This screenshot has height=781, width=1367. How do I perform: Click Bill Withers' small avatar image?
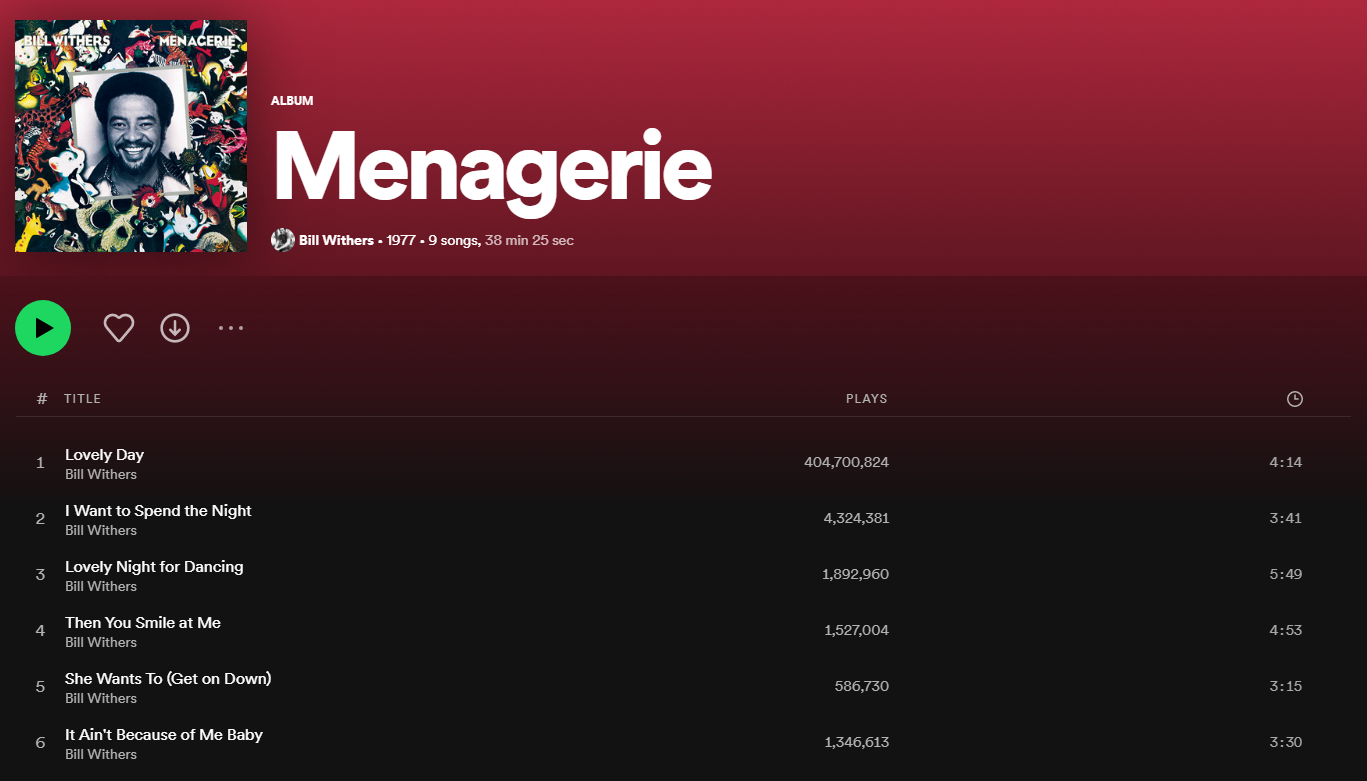click(x=283, y=240)
